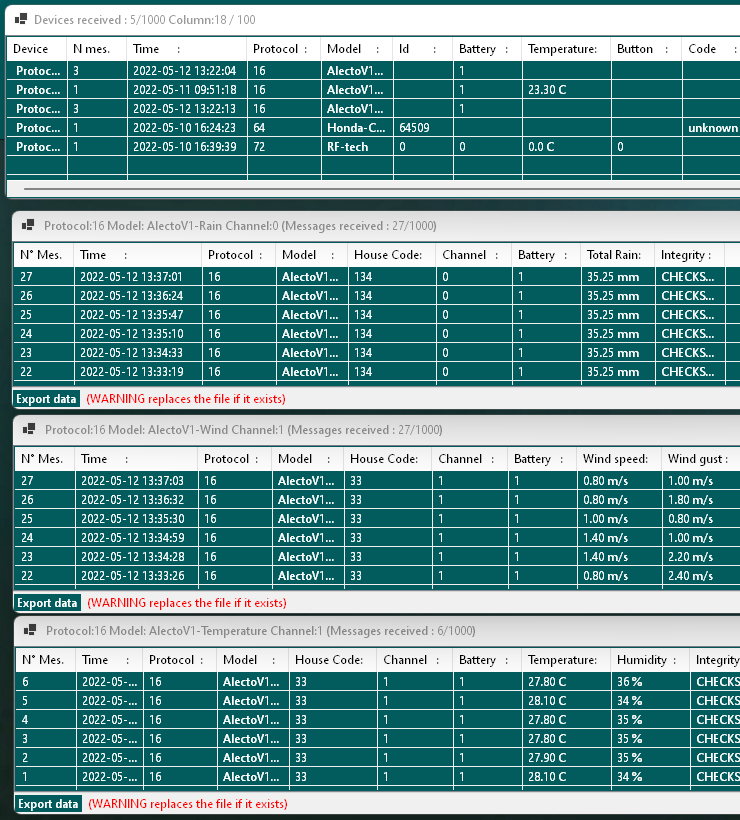Select Wind message timed 2022-05-12 13:36:32
This screenshot has height=820, width=740.
point(377,500)
